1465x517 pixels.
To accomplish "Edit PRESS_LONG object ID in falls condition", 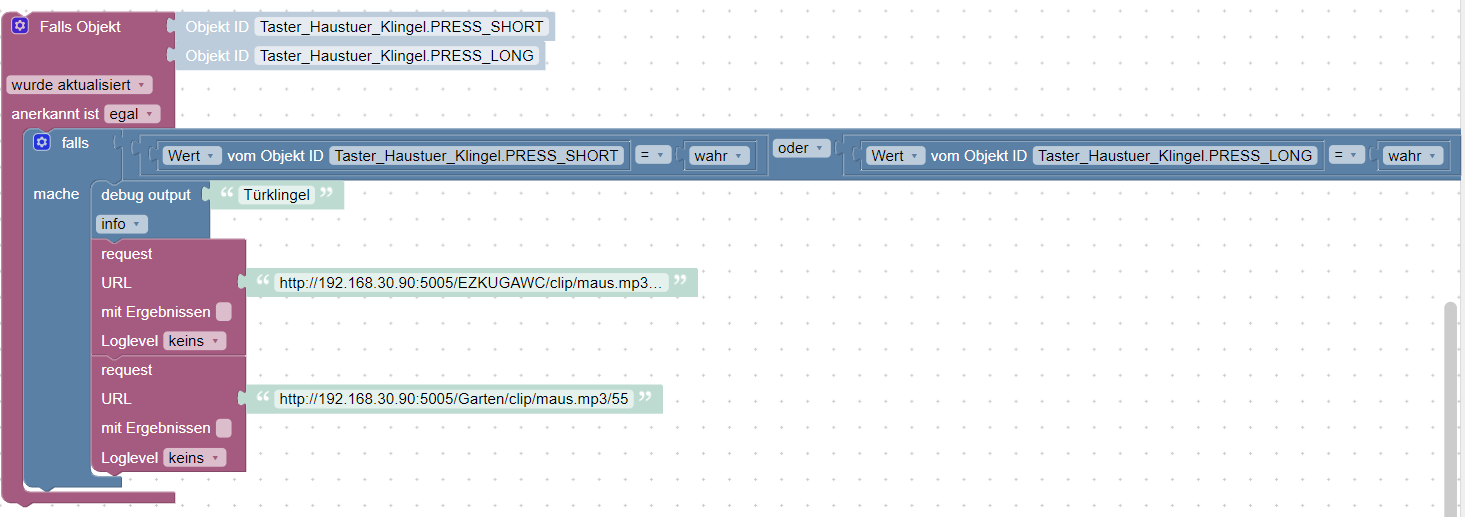I will tap(1175, 155).
